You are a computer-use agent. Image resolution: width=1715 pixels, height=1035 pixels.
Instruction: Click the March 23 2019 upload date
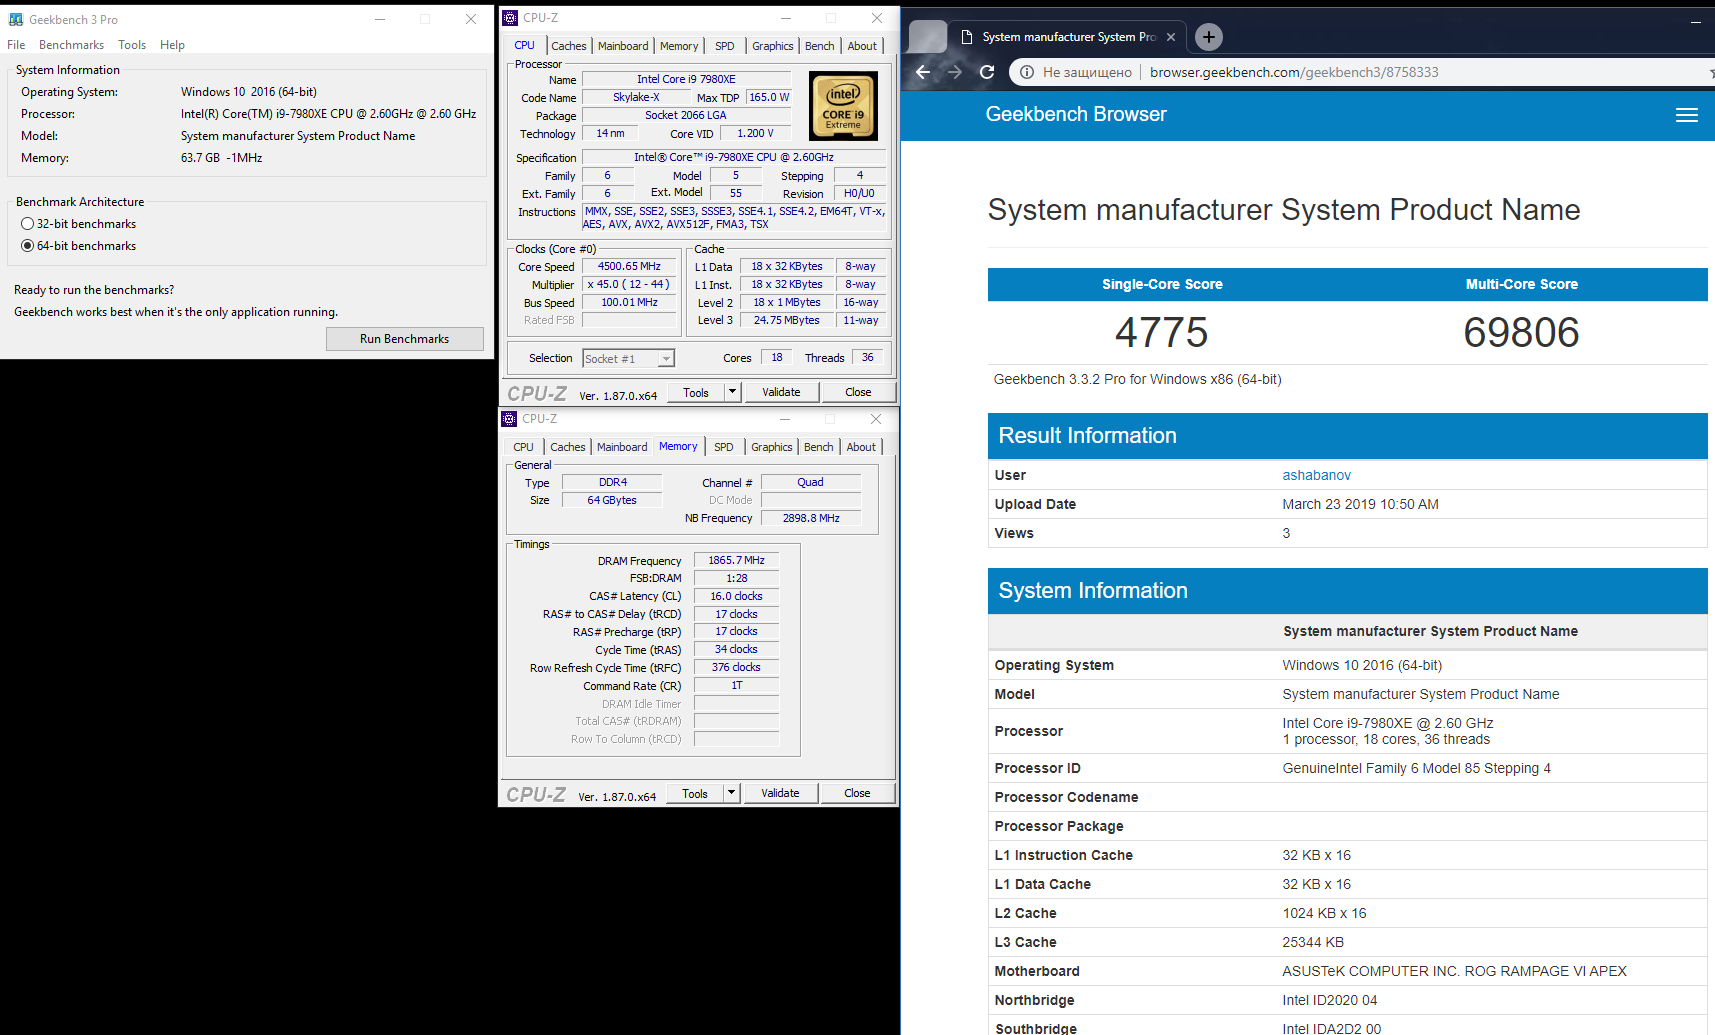[x=1360, y=504]
